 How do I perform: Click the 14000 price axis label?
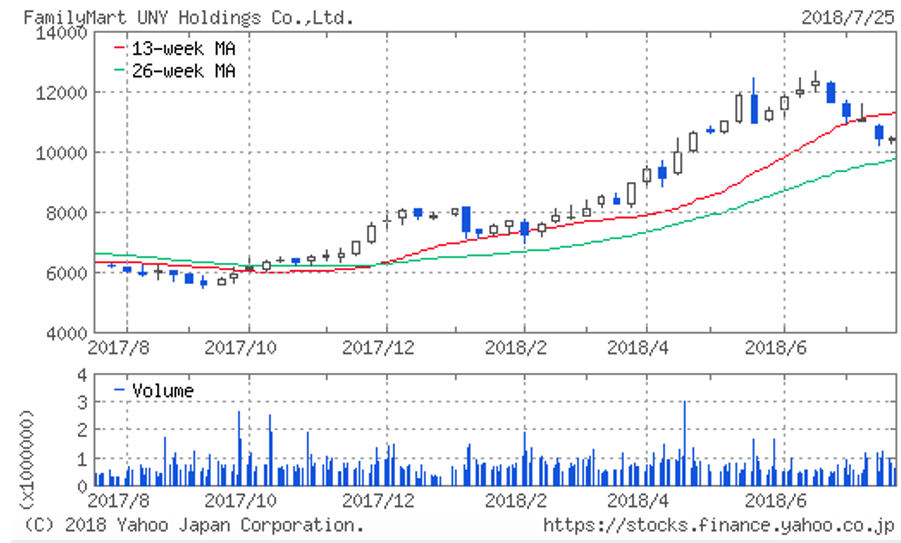point(66,33)
